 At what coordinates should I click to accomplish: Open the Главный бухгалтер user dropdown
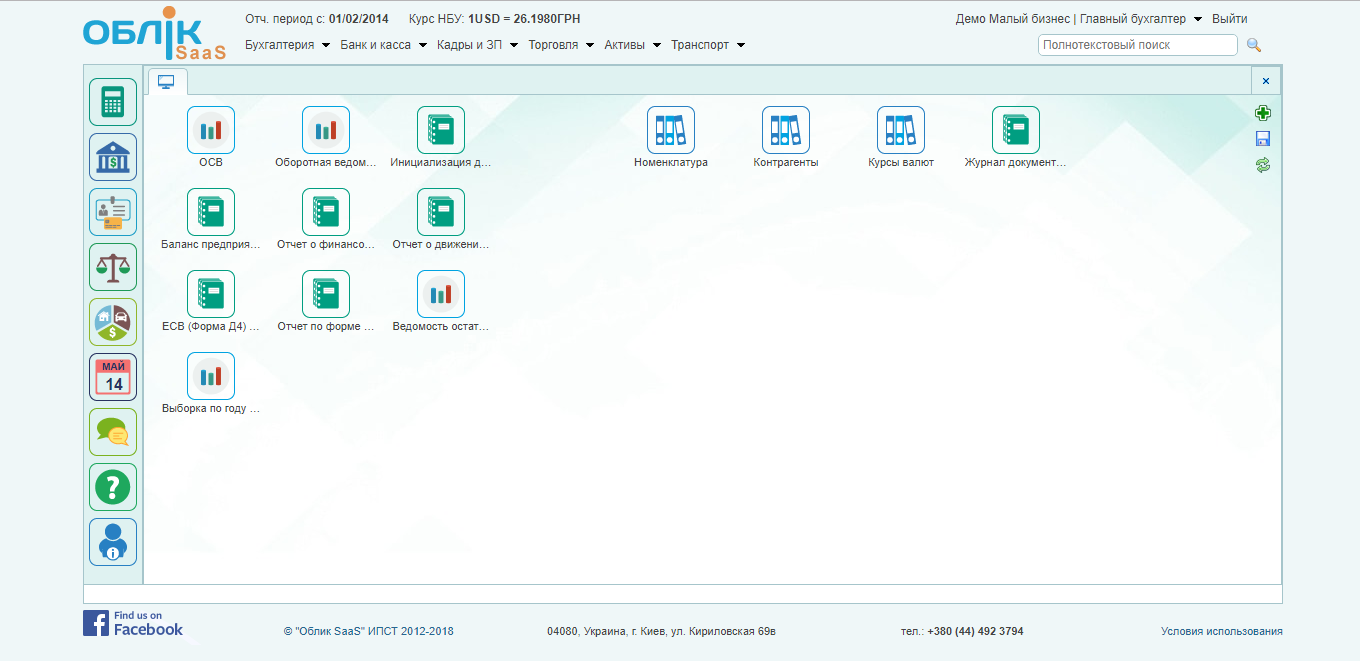1140,19
